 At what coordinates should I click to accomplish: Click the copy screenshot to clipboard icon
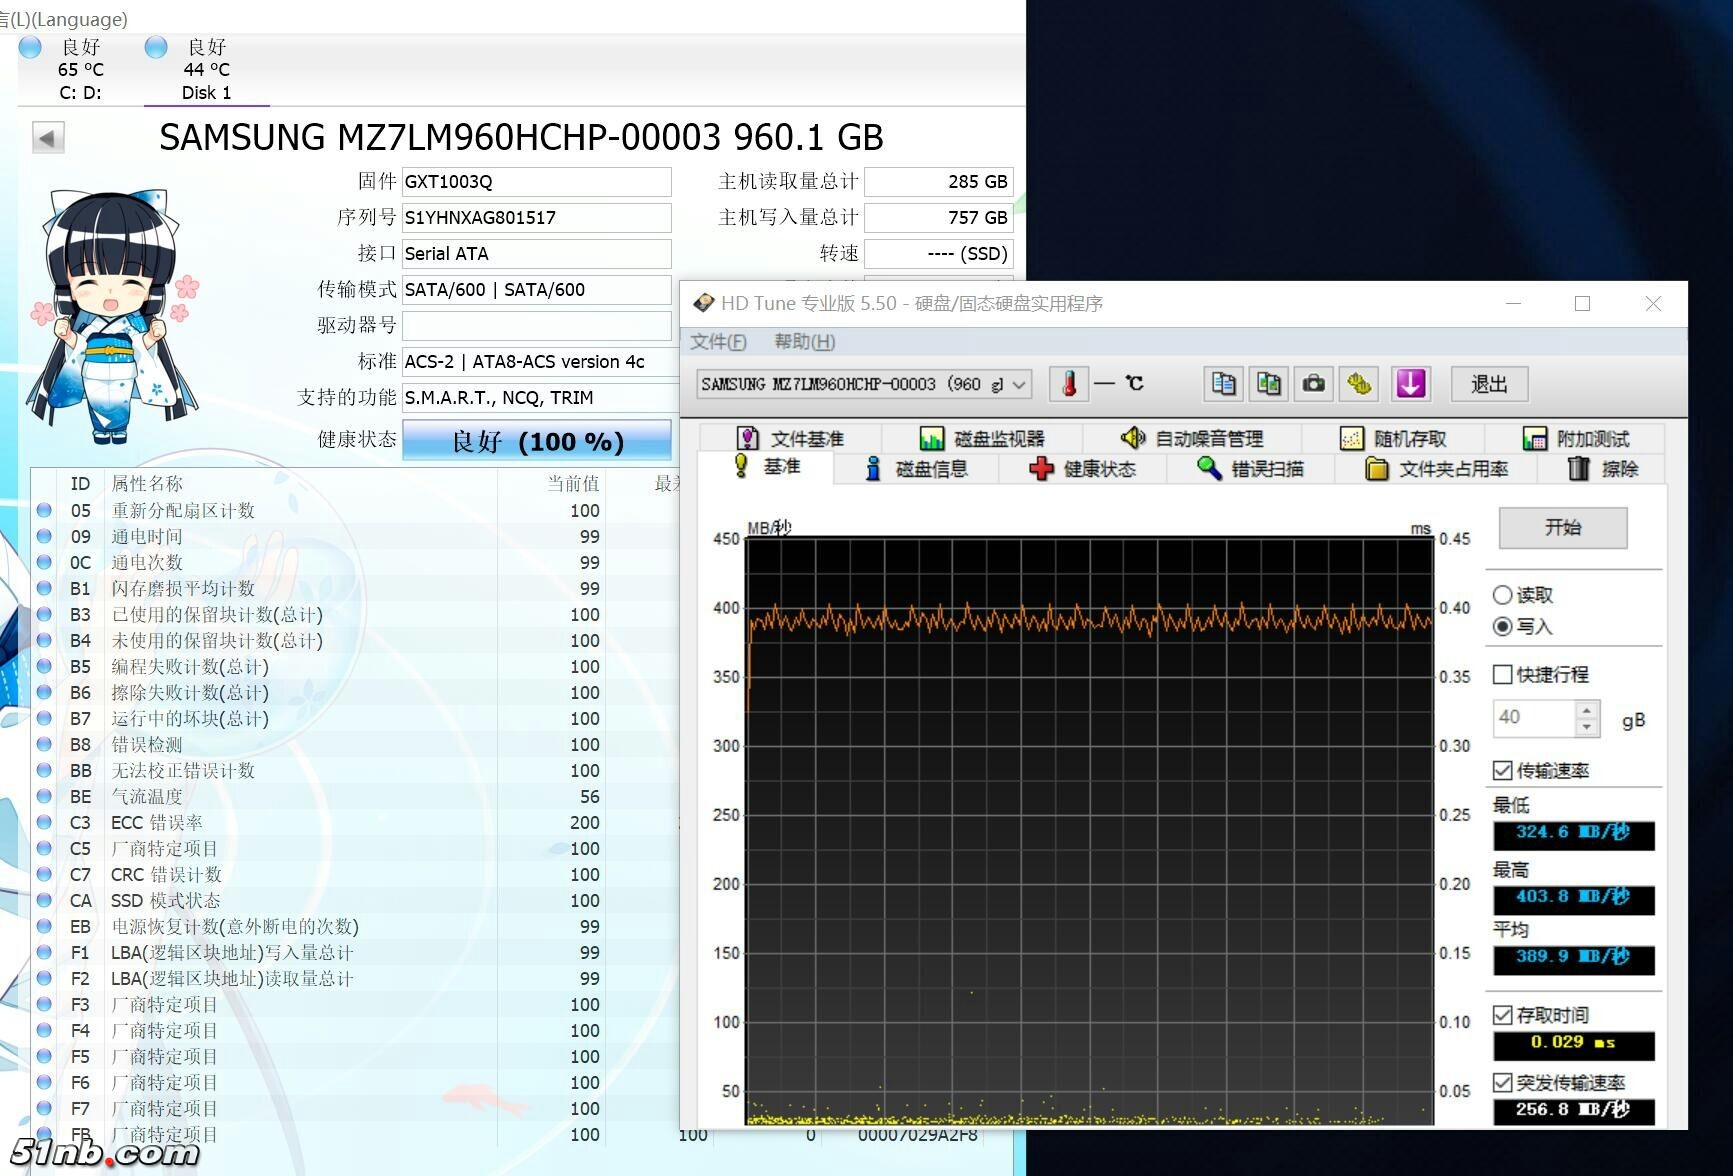1268,384
